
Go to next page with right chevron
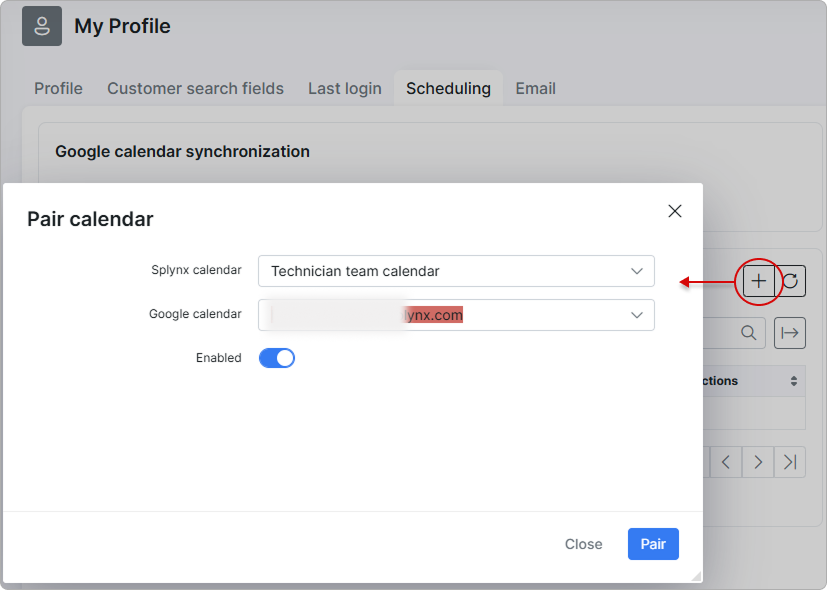click(758, 462)
